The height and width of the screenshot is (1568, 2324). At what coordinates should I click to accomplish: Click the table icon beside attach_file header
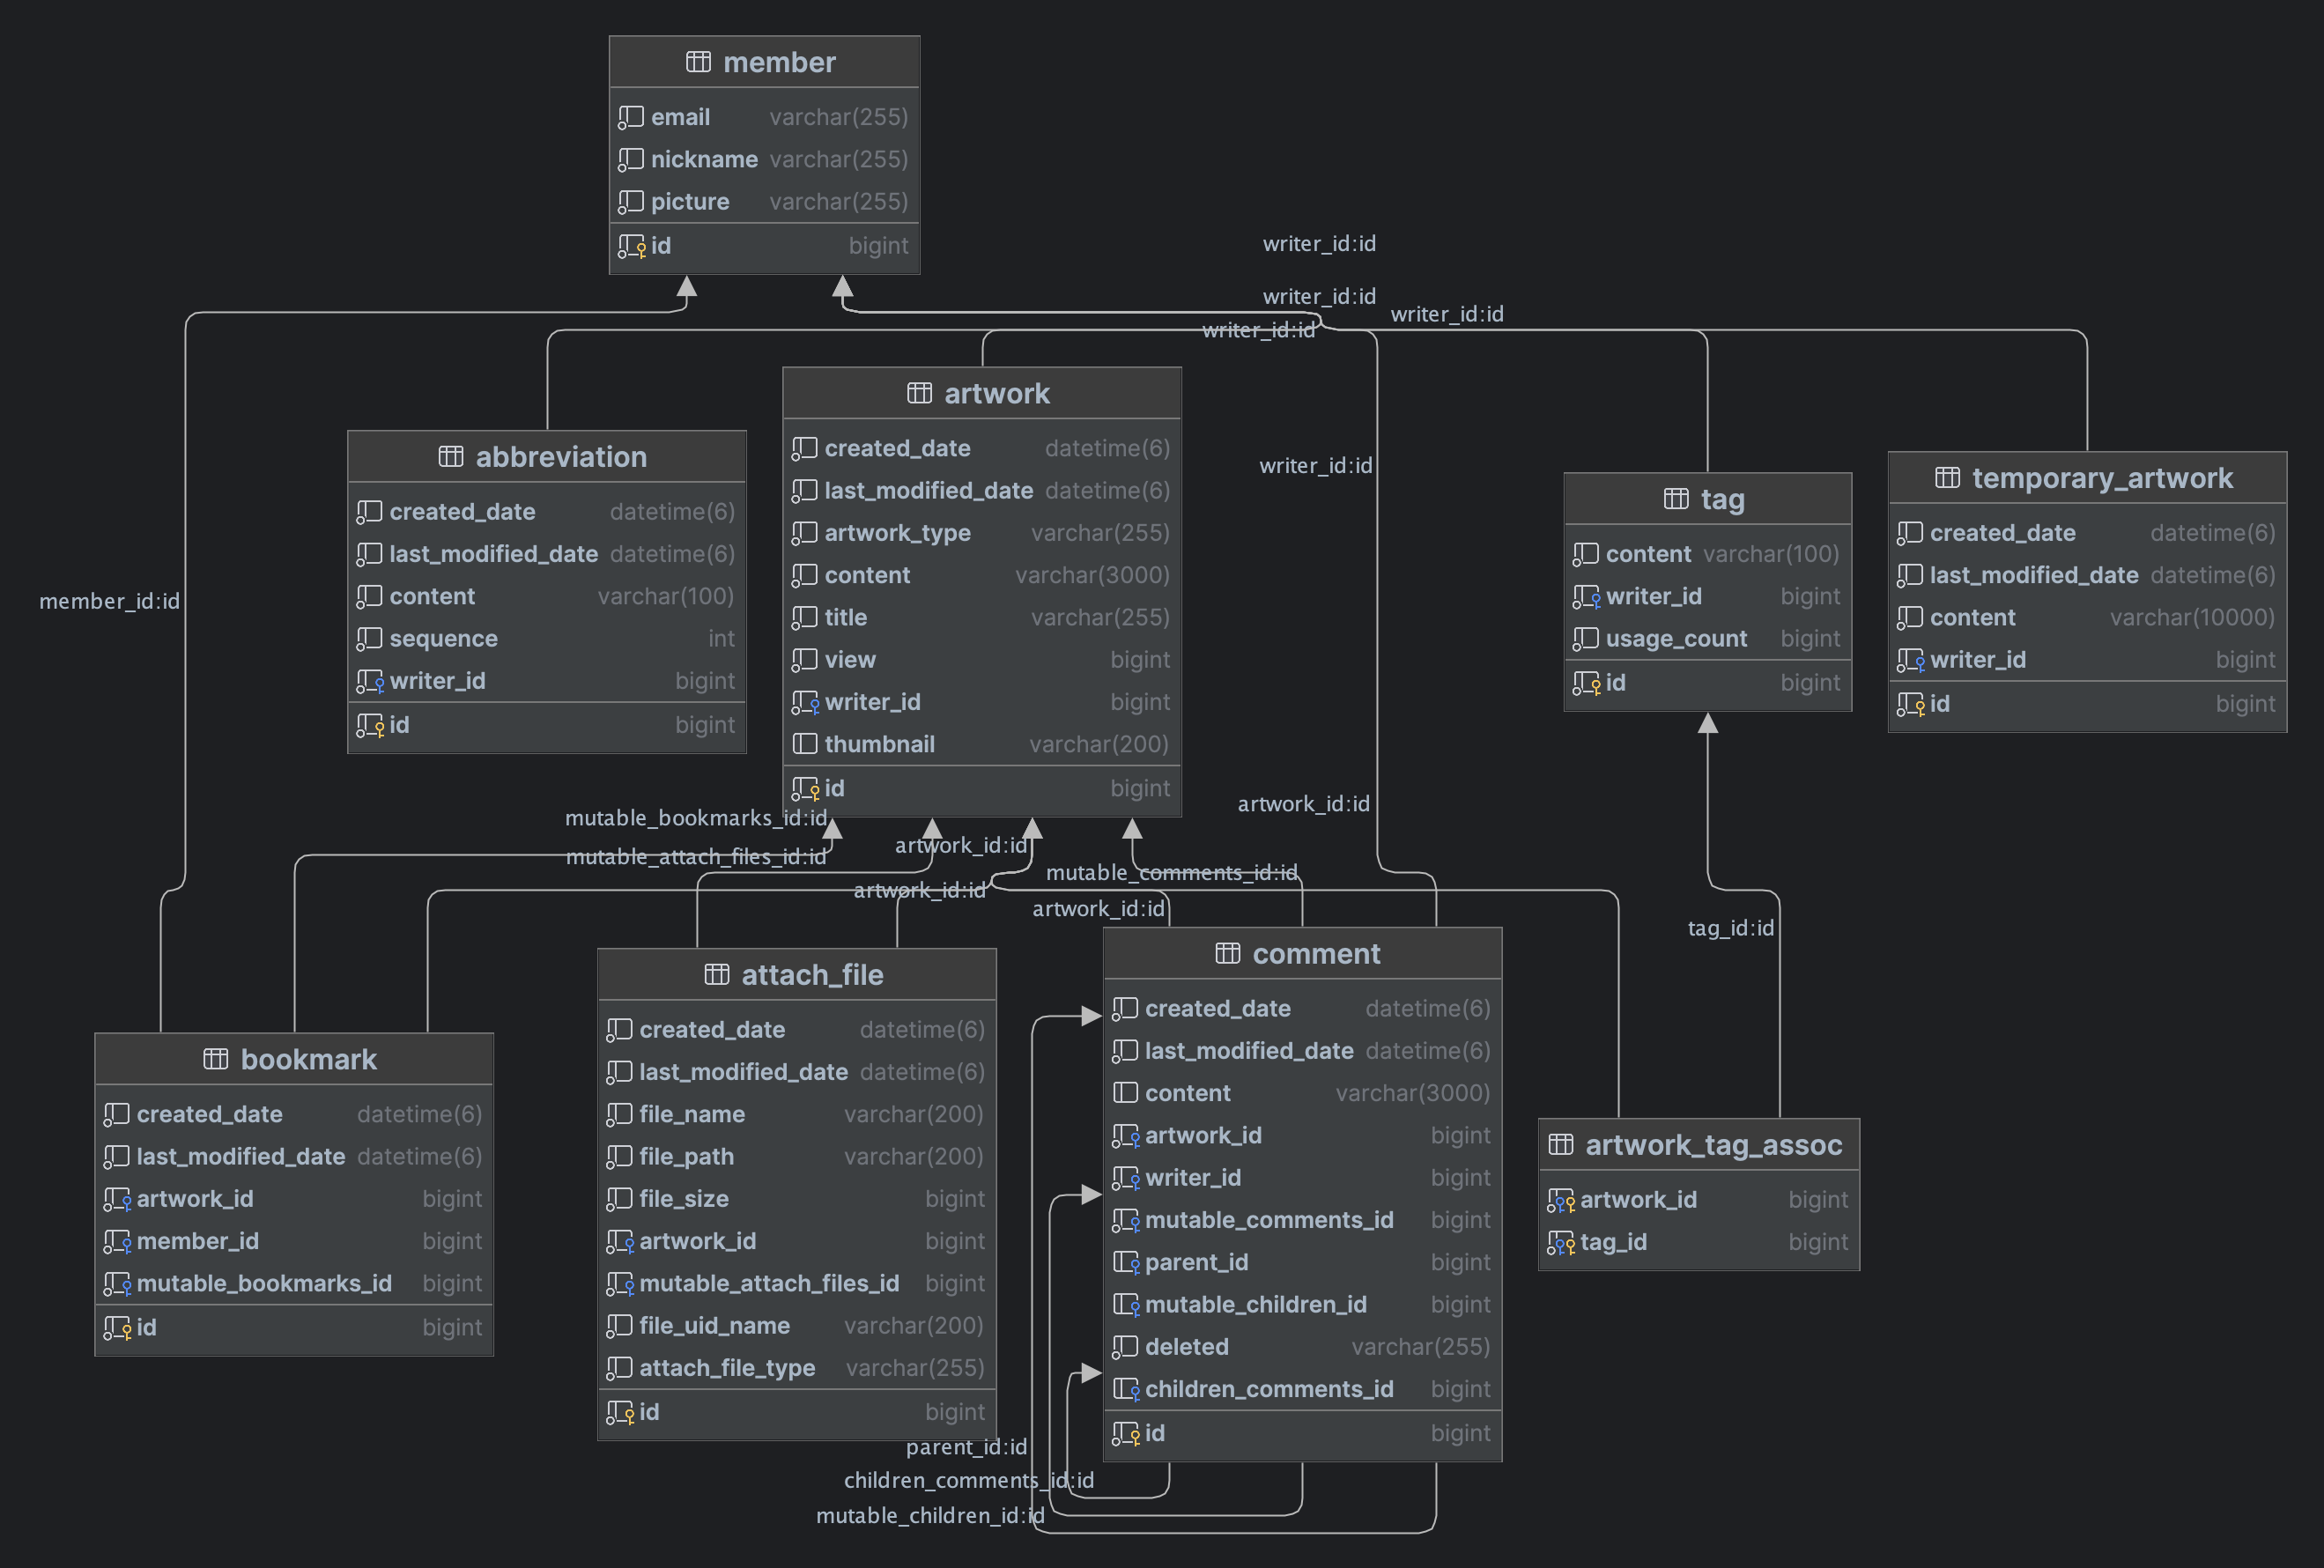(x=717, y=975)
